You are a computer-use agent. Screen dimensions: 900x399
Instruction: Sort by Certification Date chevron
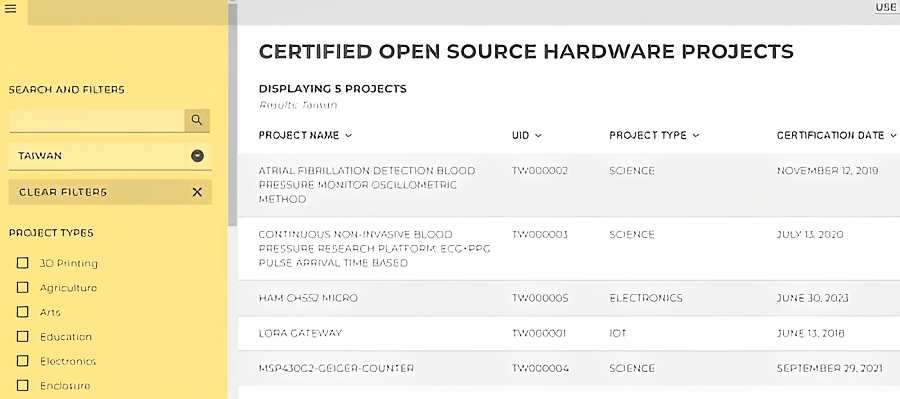[x=893, y=136]
